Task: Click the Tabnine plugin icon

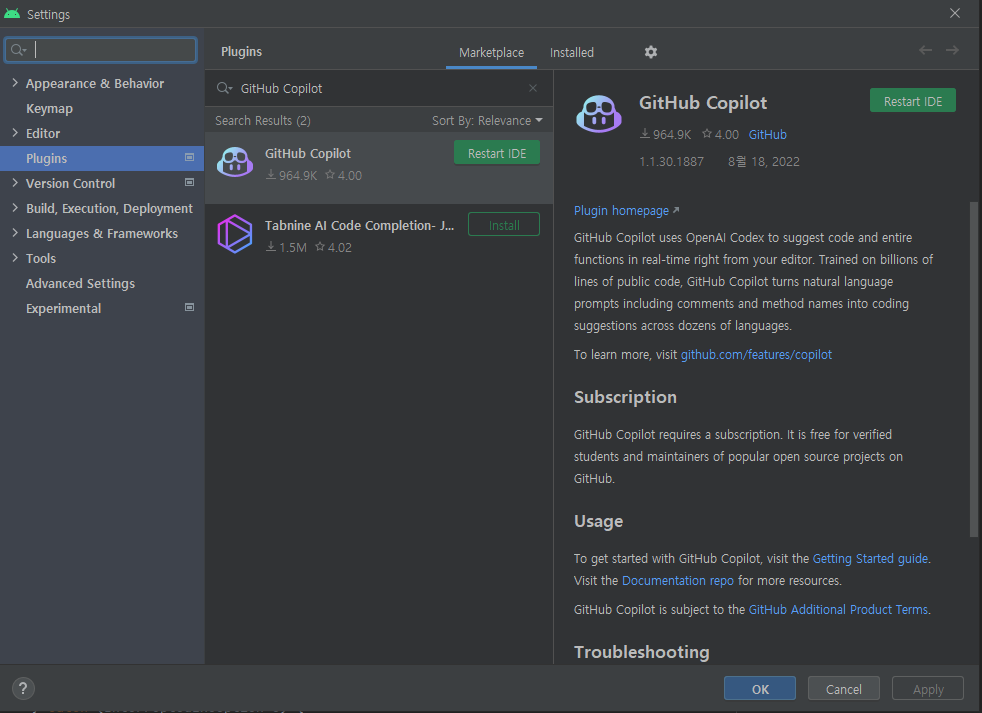Action: tap(235, 234)
